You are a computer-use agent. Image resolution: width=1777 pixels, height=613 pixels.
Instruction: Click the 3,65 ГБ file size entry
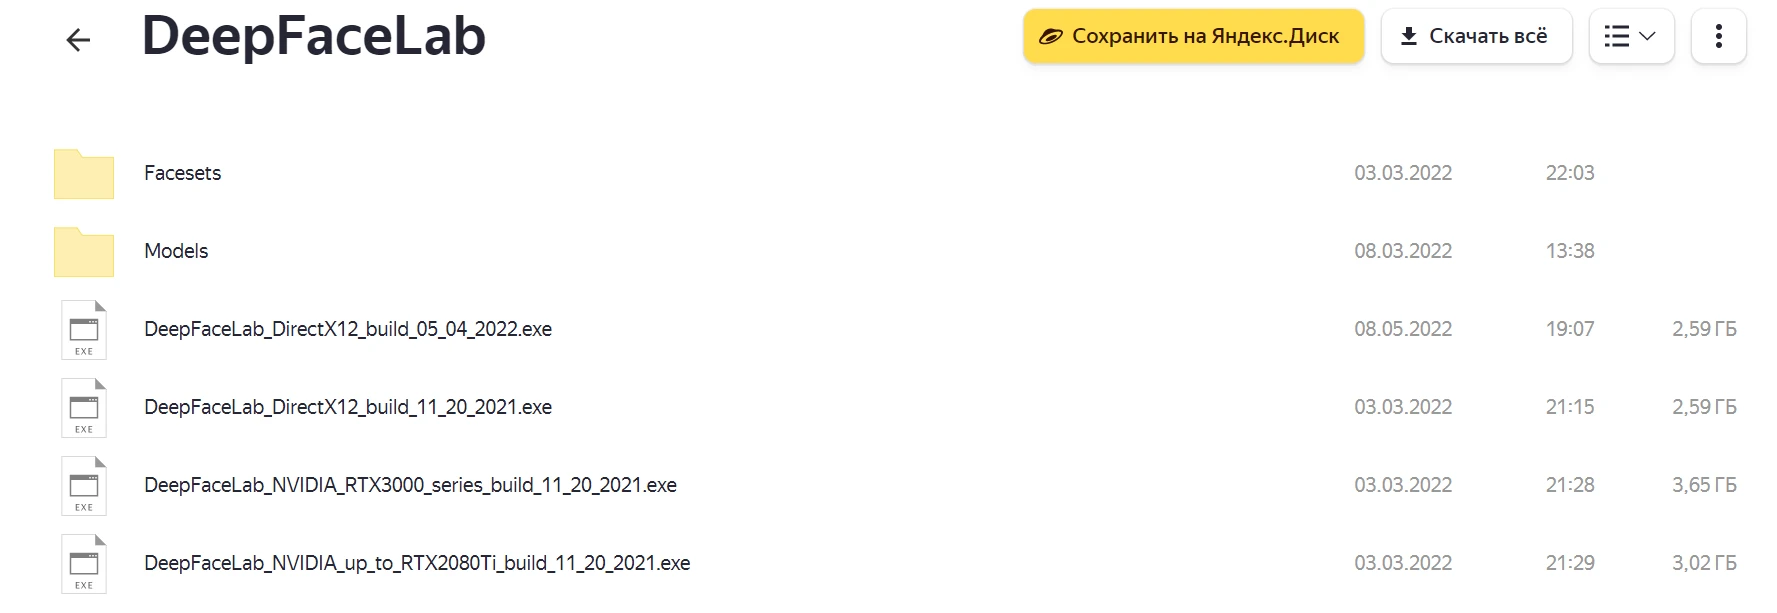click(1704, 485)
